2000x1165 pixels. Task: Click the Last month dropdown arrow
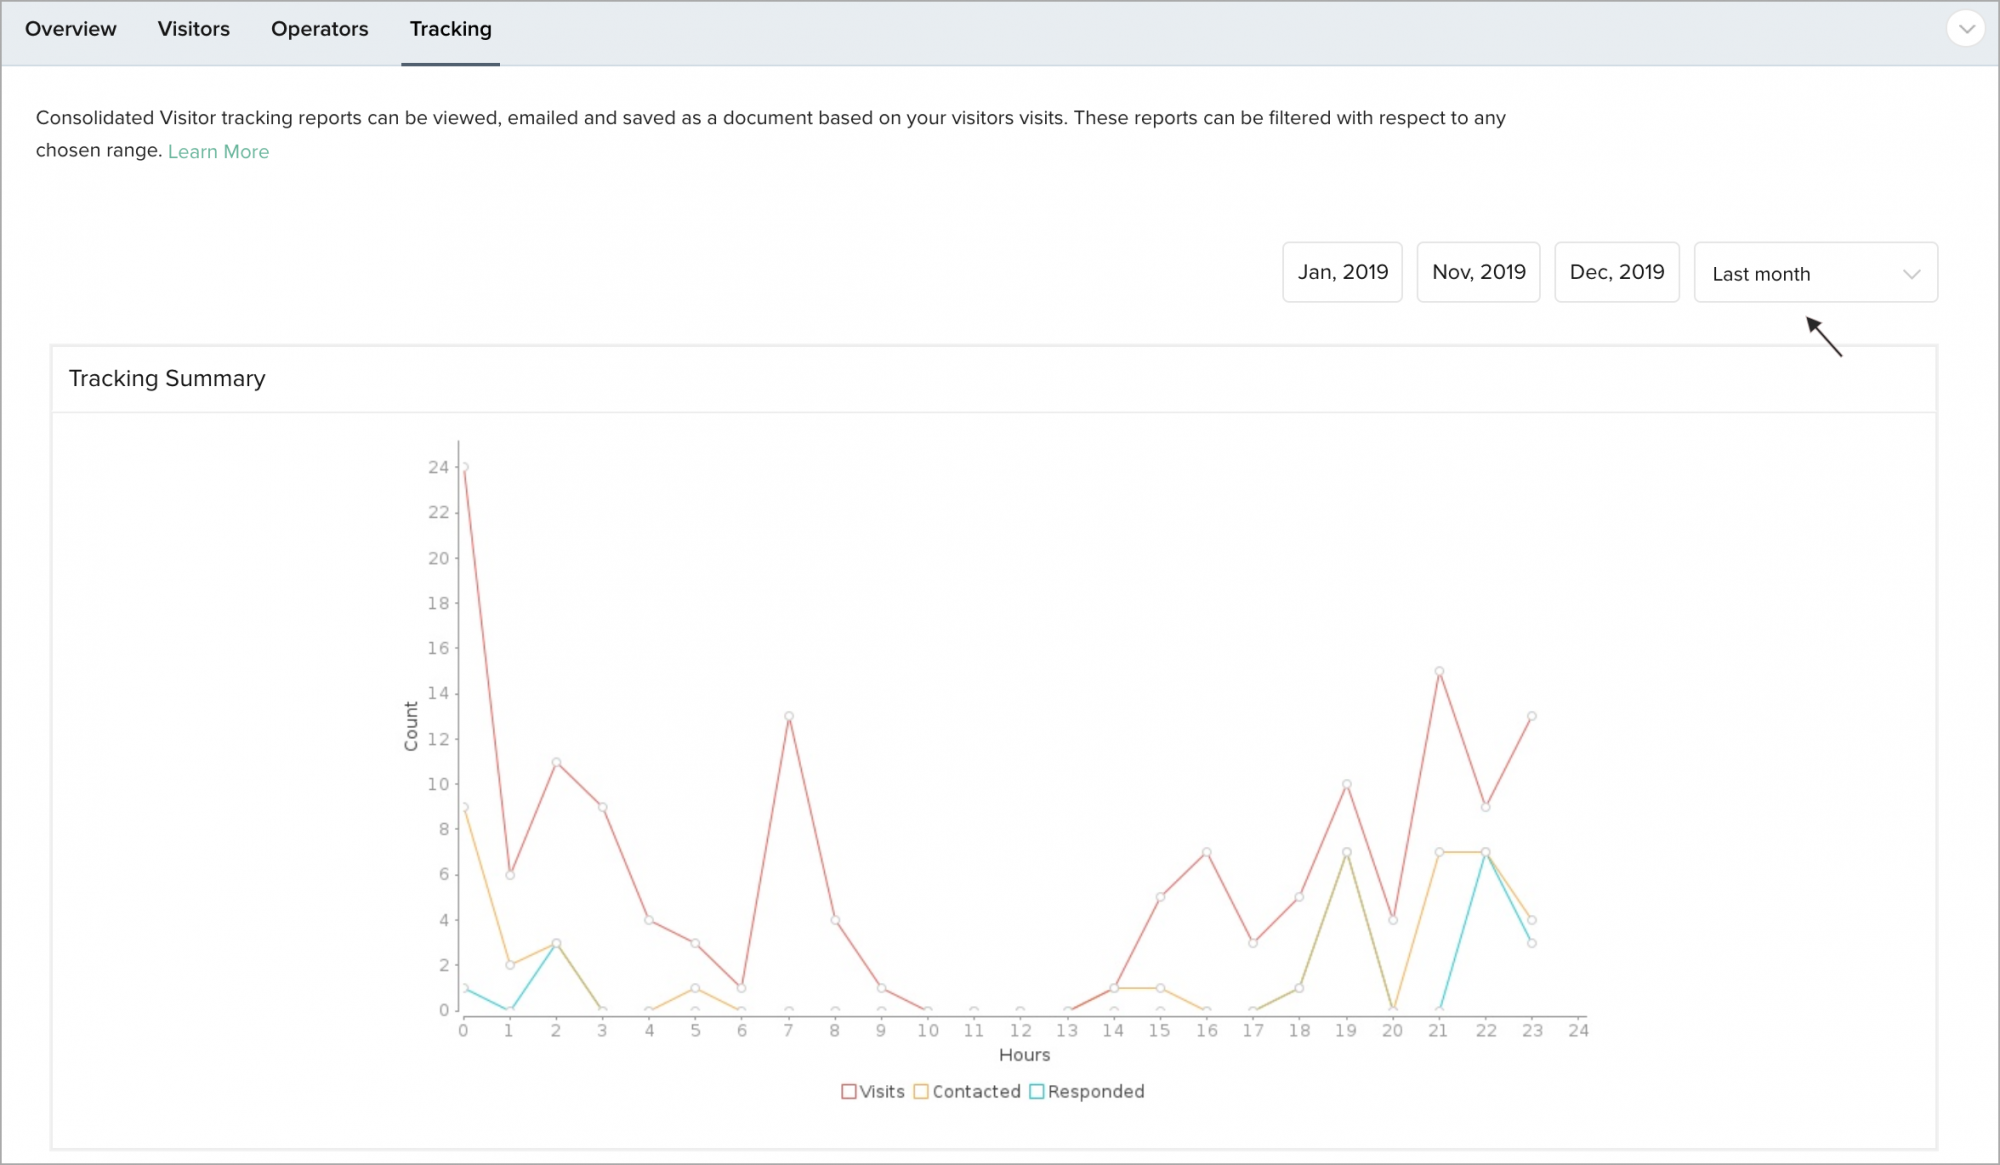tap(1911, 274)
